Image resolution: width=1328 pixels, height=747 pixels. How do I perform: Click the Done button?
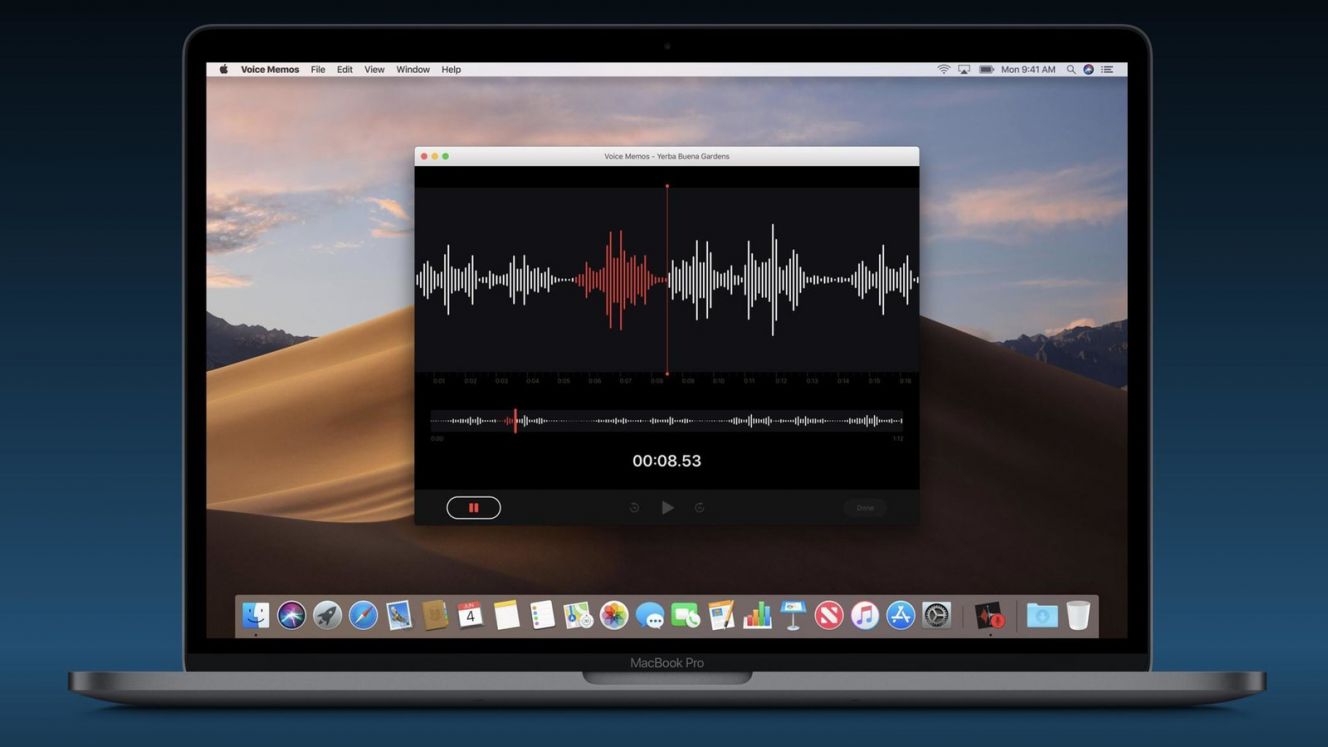click(x=865, y=508)
